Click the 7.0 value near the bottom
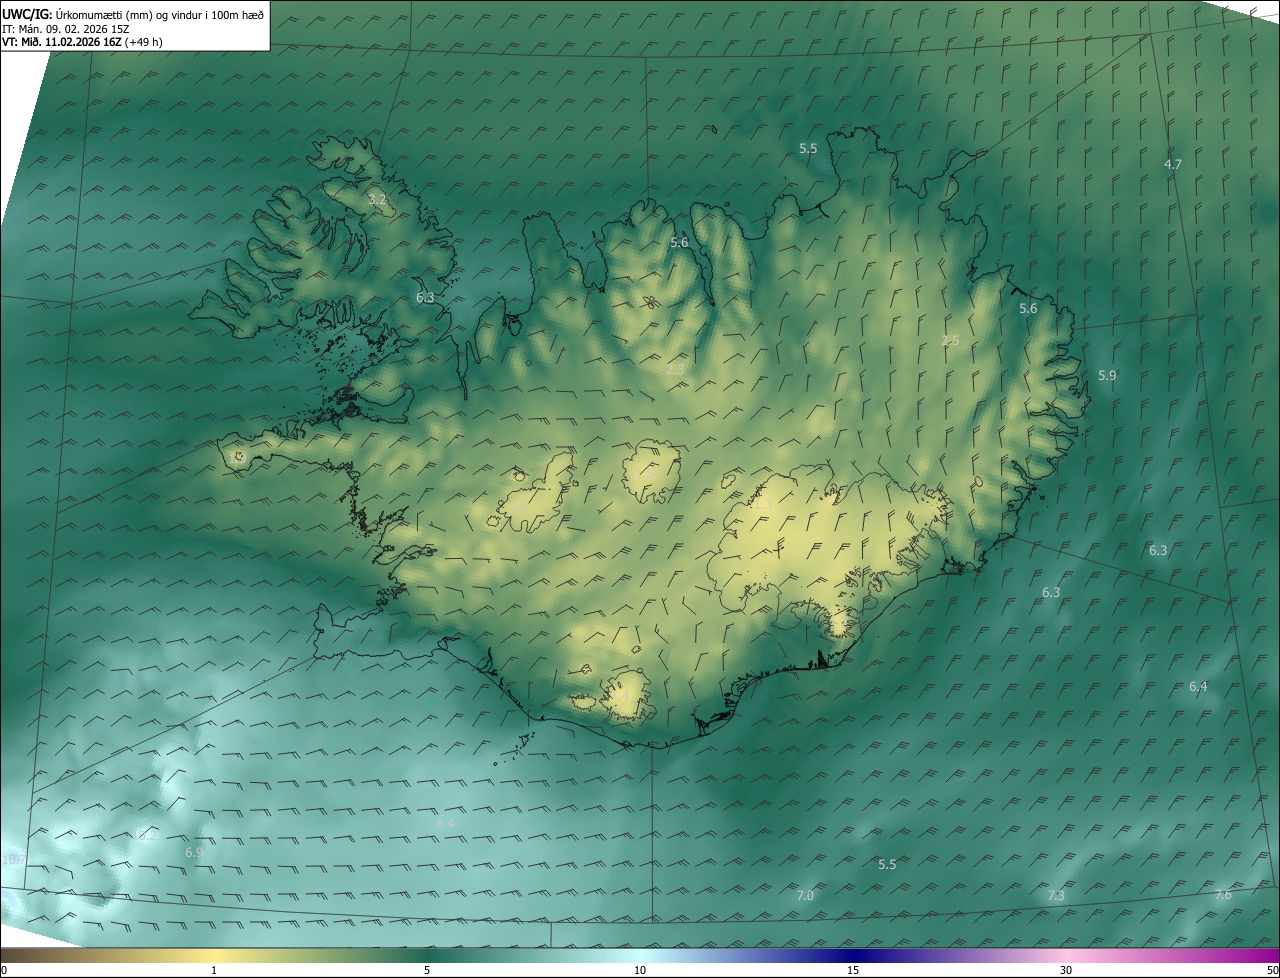Viewport: 1280px width, 978px height. [x=805, y=896]
